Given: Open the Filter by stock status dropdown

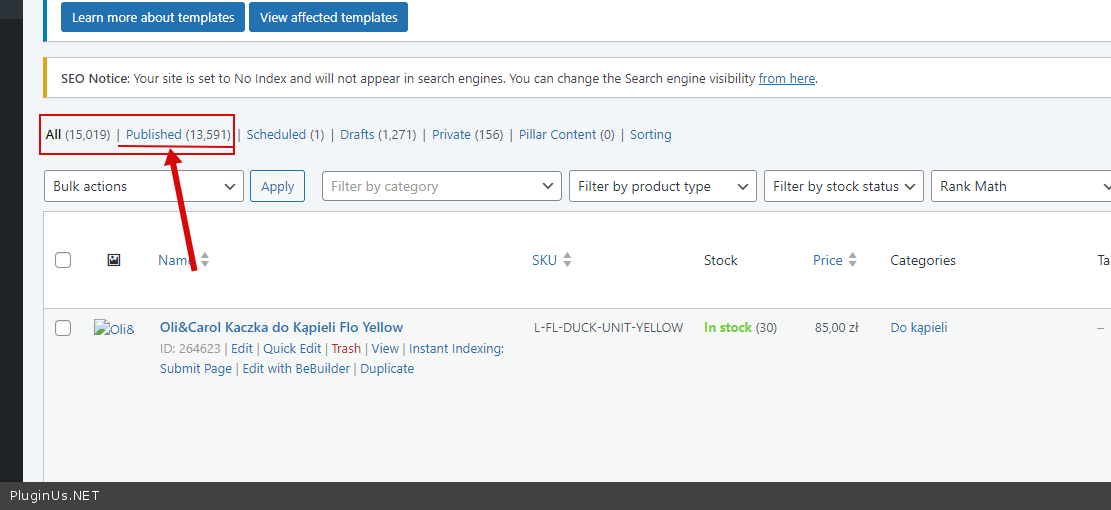Looking at the screenshot, I should tap(844, 186).
